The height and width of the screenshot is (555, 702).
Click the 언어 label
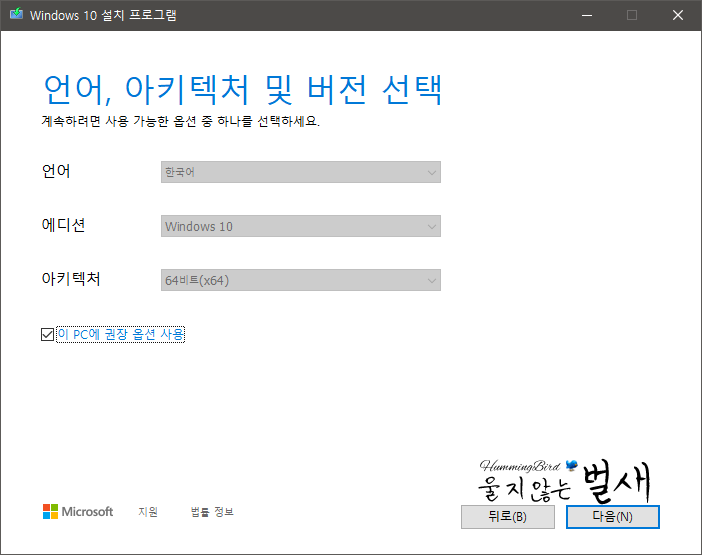pos(56,171)
